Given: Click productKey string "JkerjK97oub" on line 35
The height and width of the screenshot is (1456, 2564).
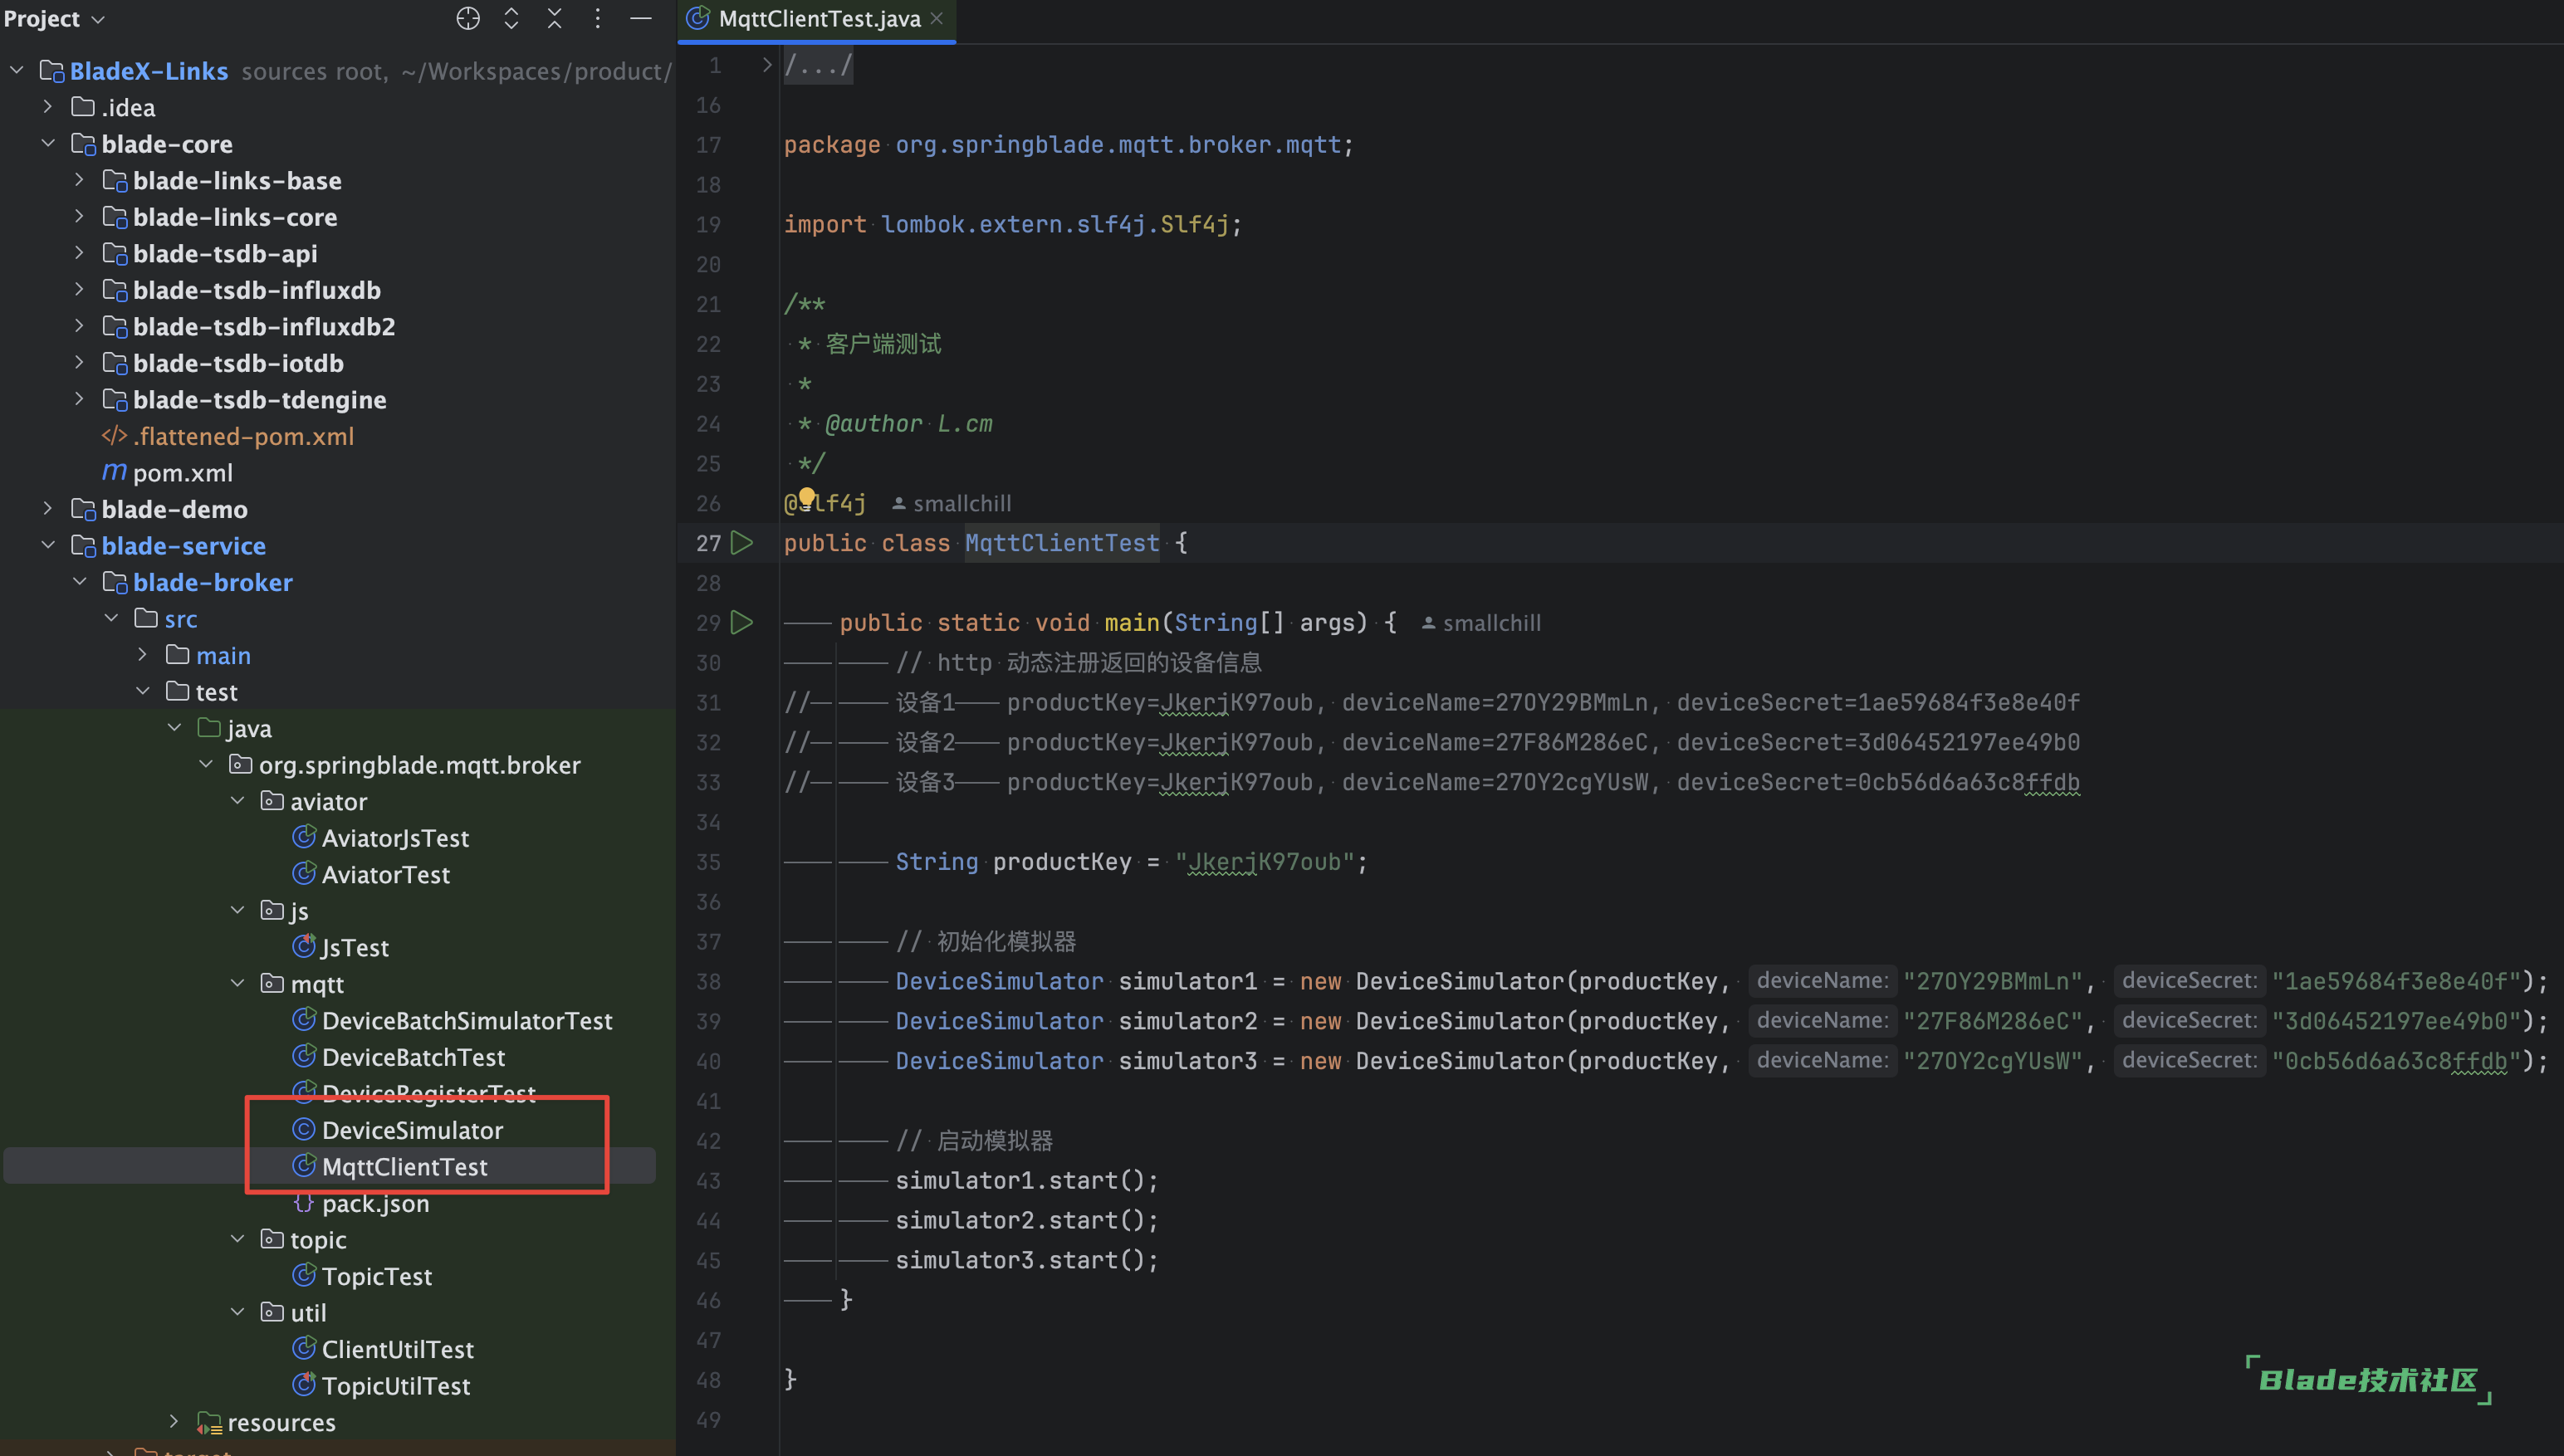Looking at the screenshot, I should (x=1264, y=861).
